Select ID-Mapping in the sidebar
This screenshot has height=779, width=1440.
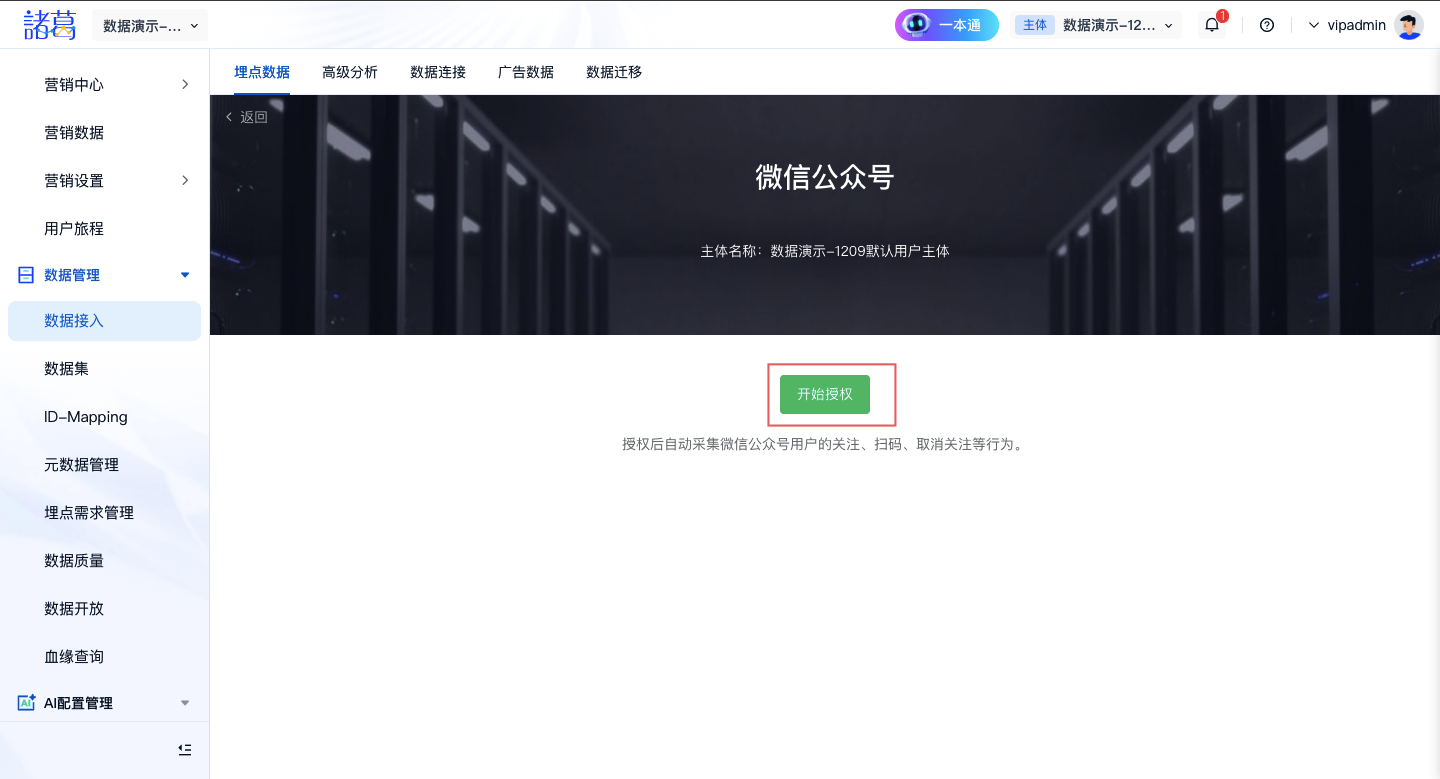(x=86, y=417)
